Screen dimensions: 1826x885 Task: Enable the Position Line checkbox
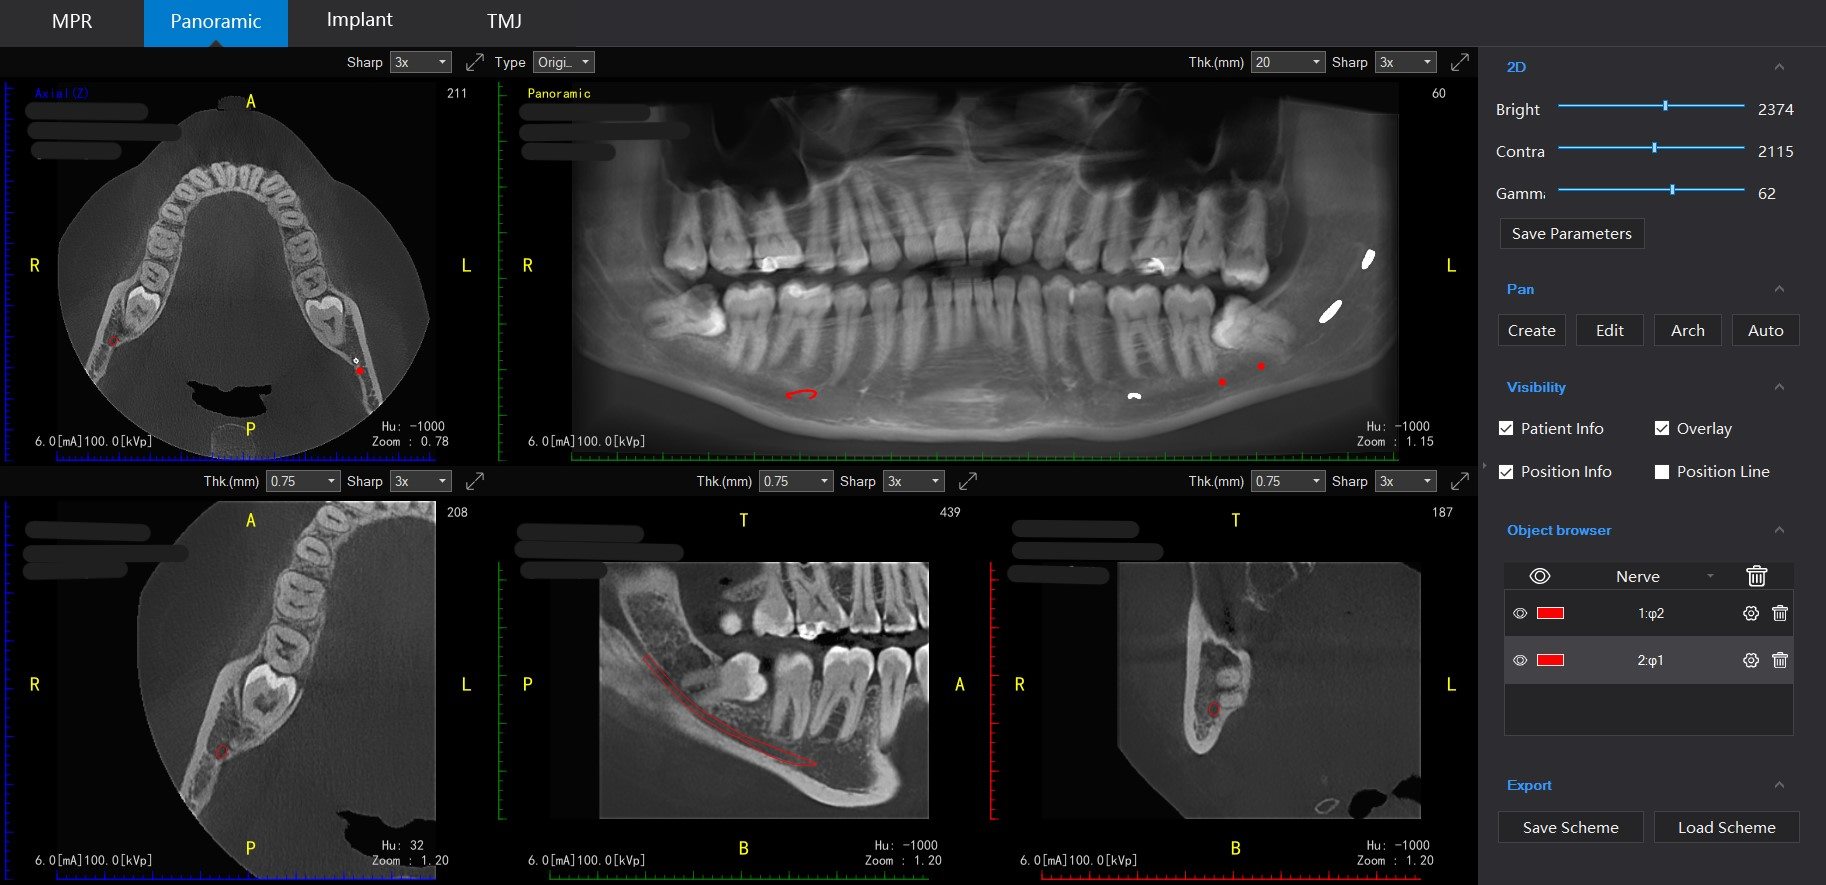coord(1662,472)
